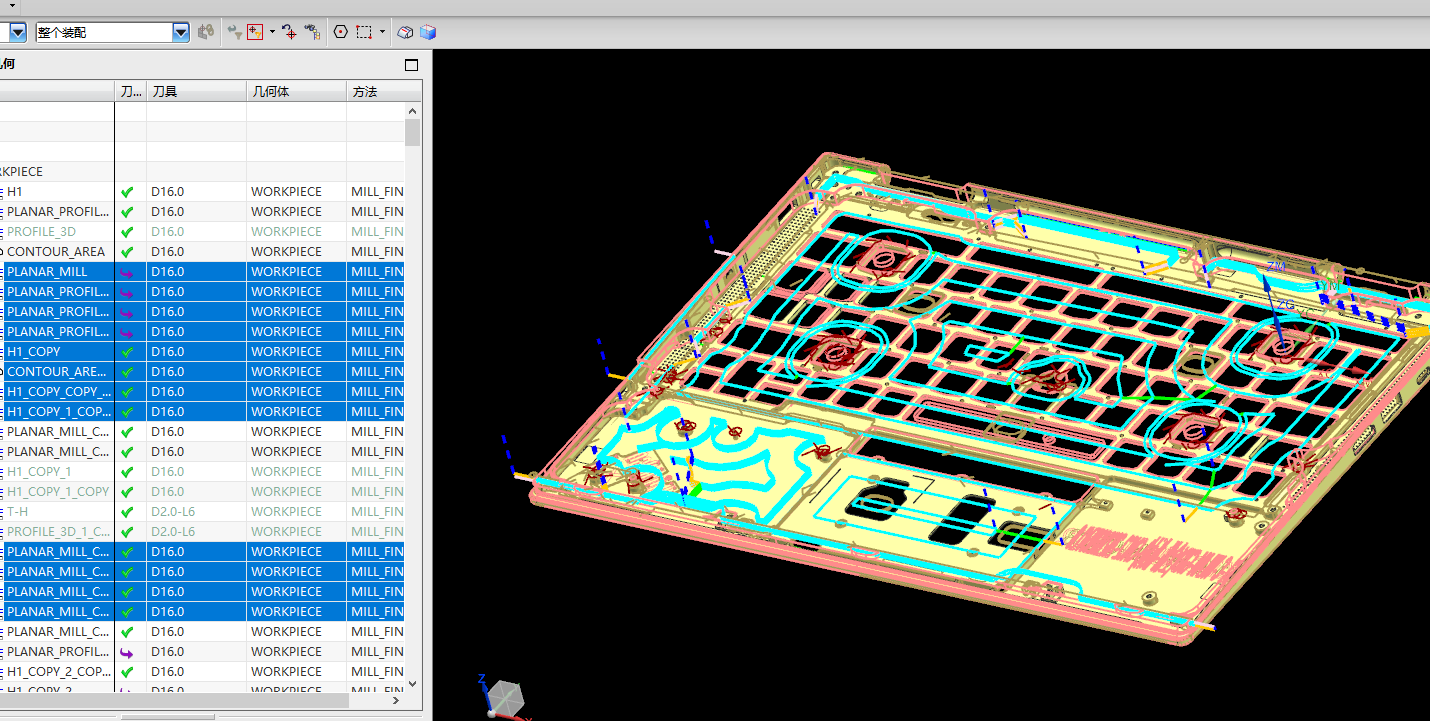Click the status checkmark in the H1_COPY row
The image size is (1430, 721).
pyautogui.click(x=127, y=351)
